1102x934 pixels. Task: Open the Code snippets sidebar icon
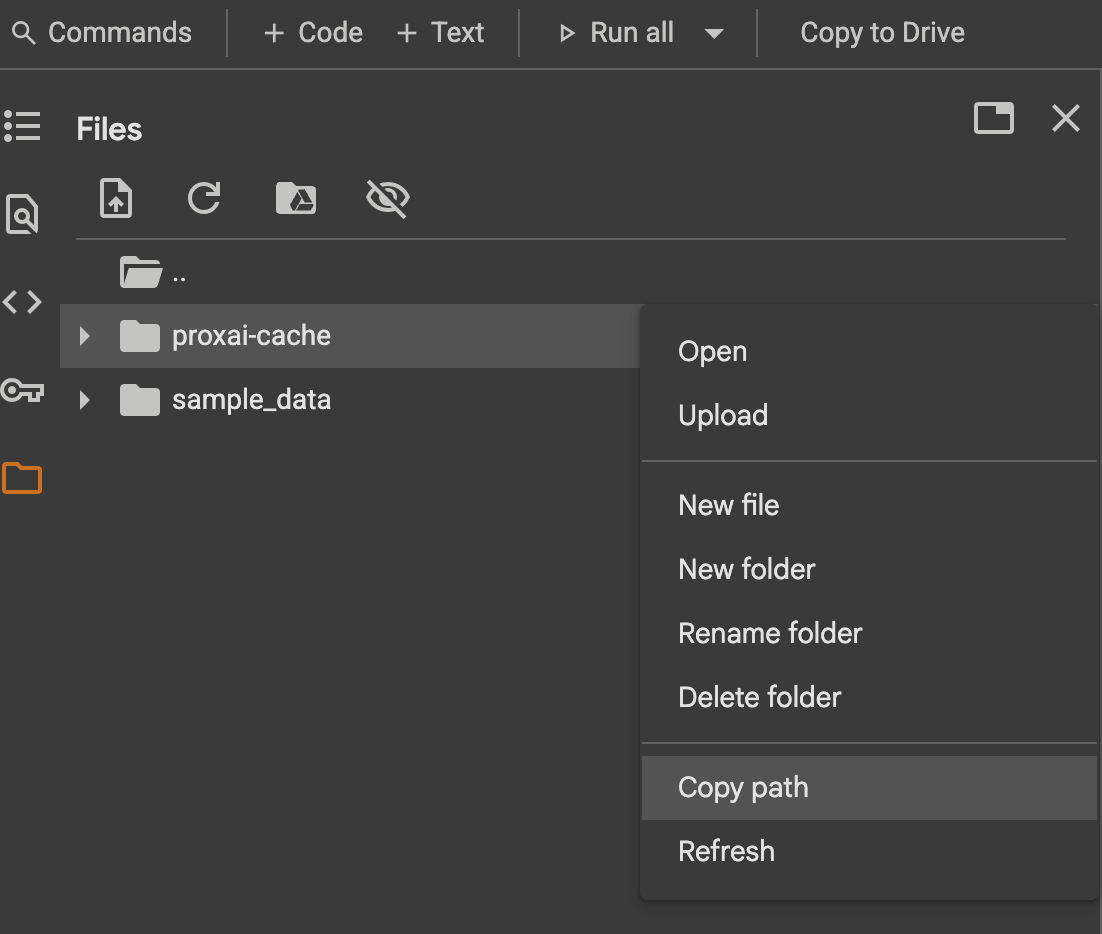pos(22,301)
